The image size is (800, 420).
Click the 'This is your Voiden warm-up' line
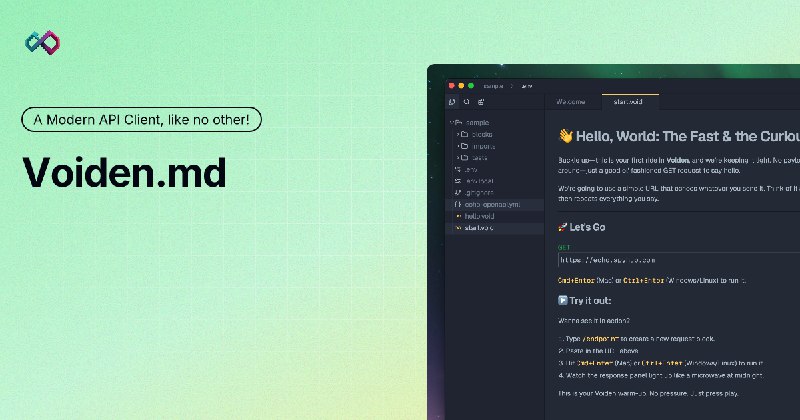[648, 393]
